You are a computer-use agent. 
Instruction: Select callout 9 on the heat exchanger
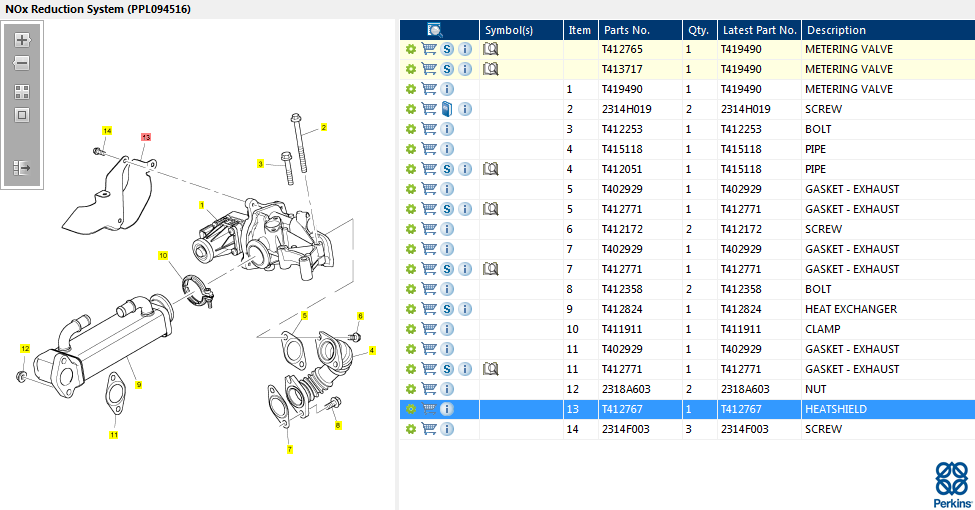click(x=139, y=385)
